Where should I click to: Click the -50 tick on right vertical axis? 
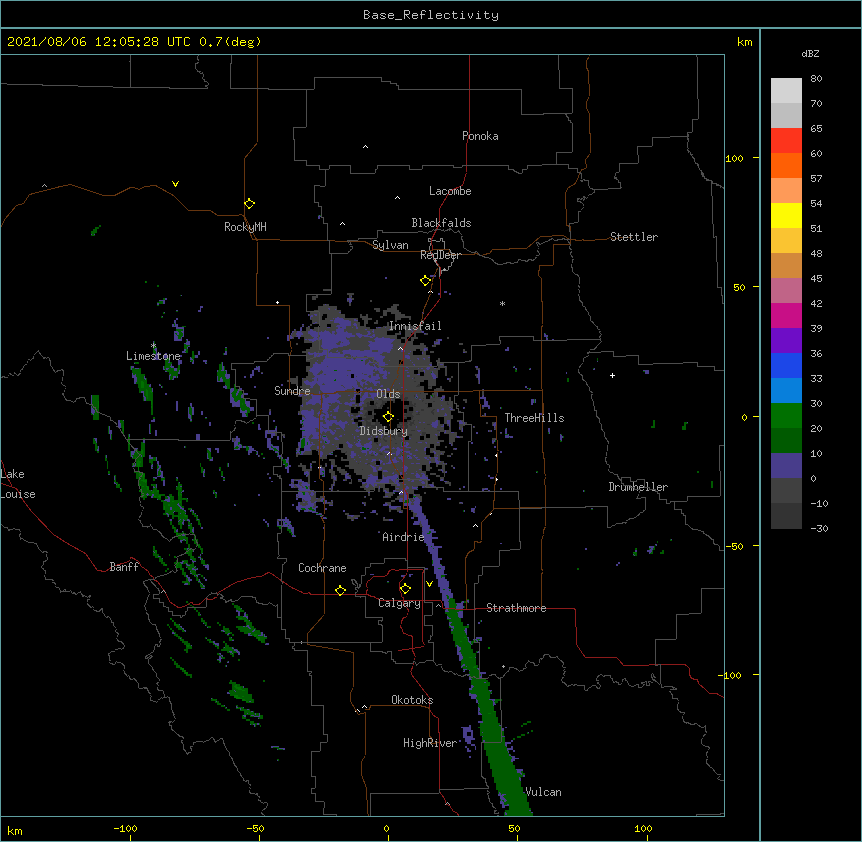734,546
